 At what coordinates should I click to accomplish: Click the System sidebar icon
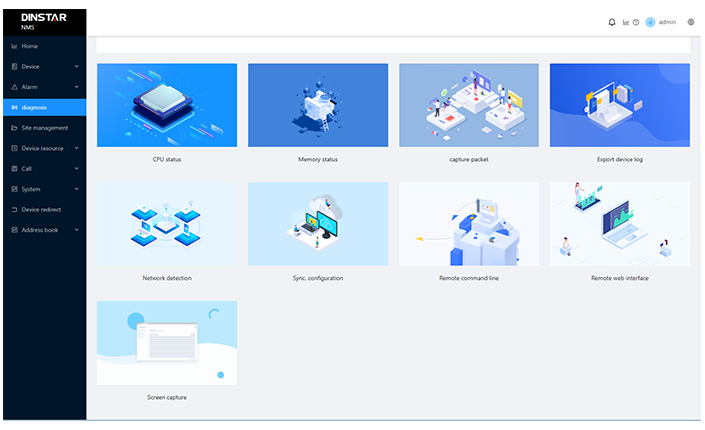coord(14,189)
